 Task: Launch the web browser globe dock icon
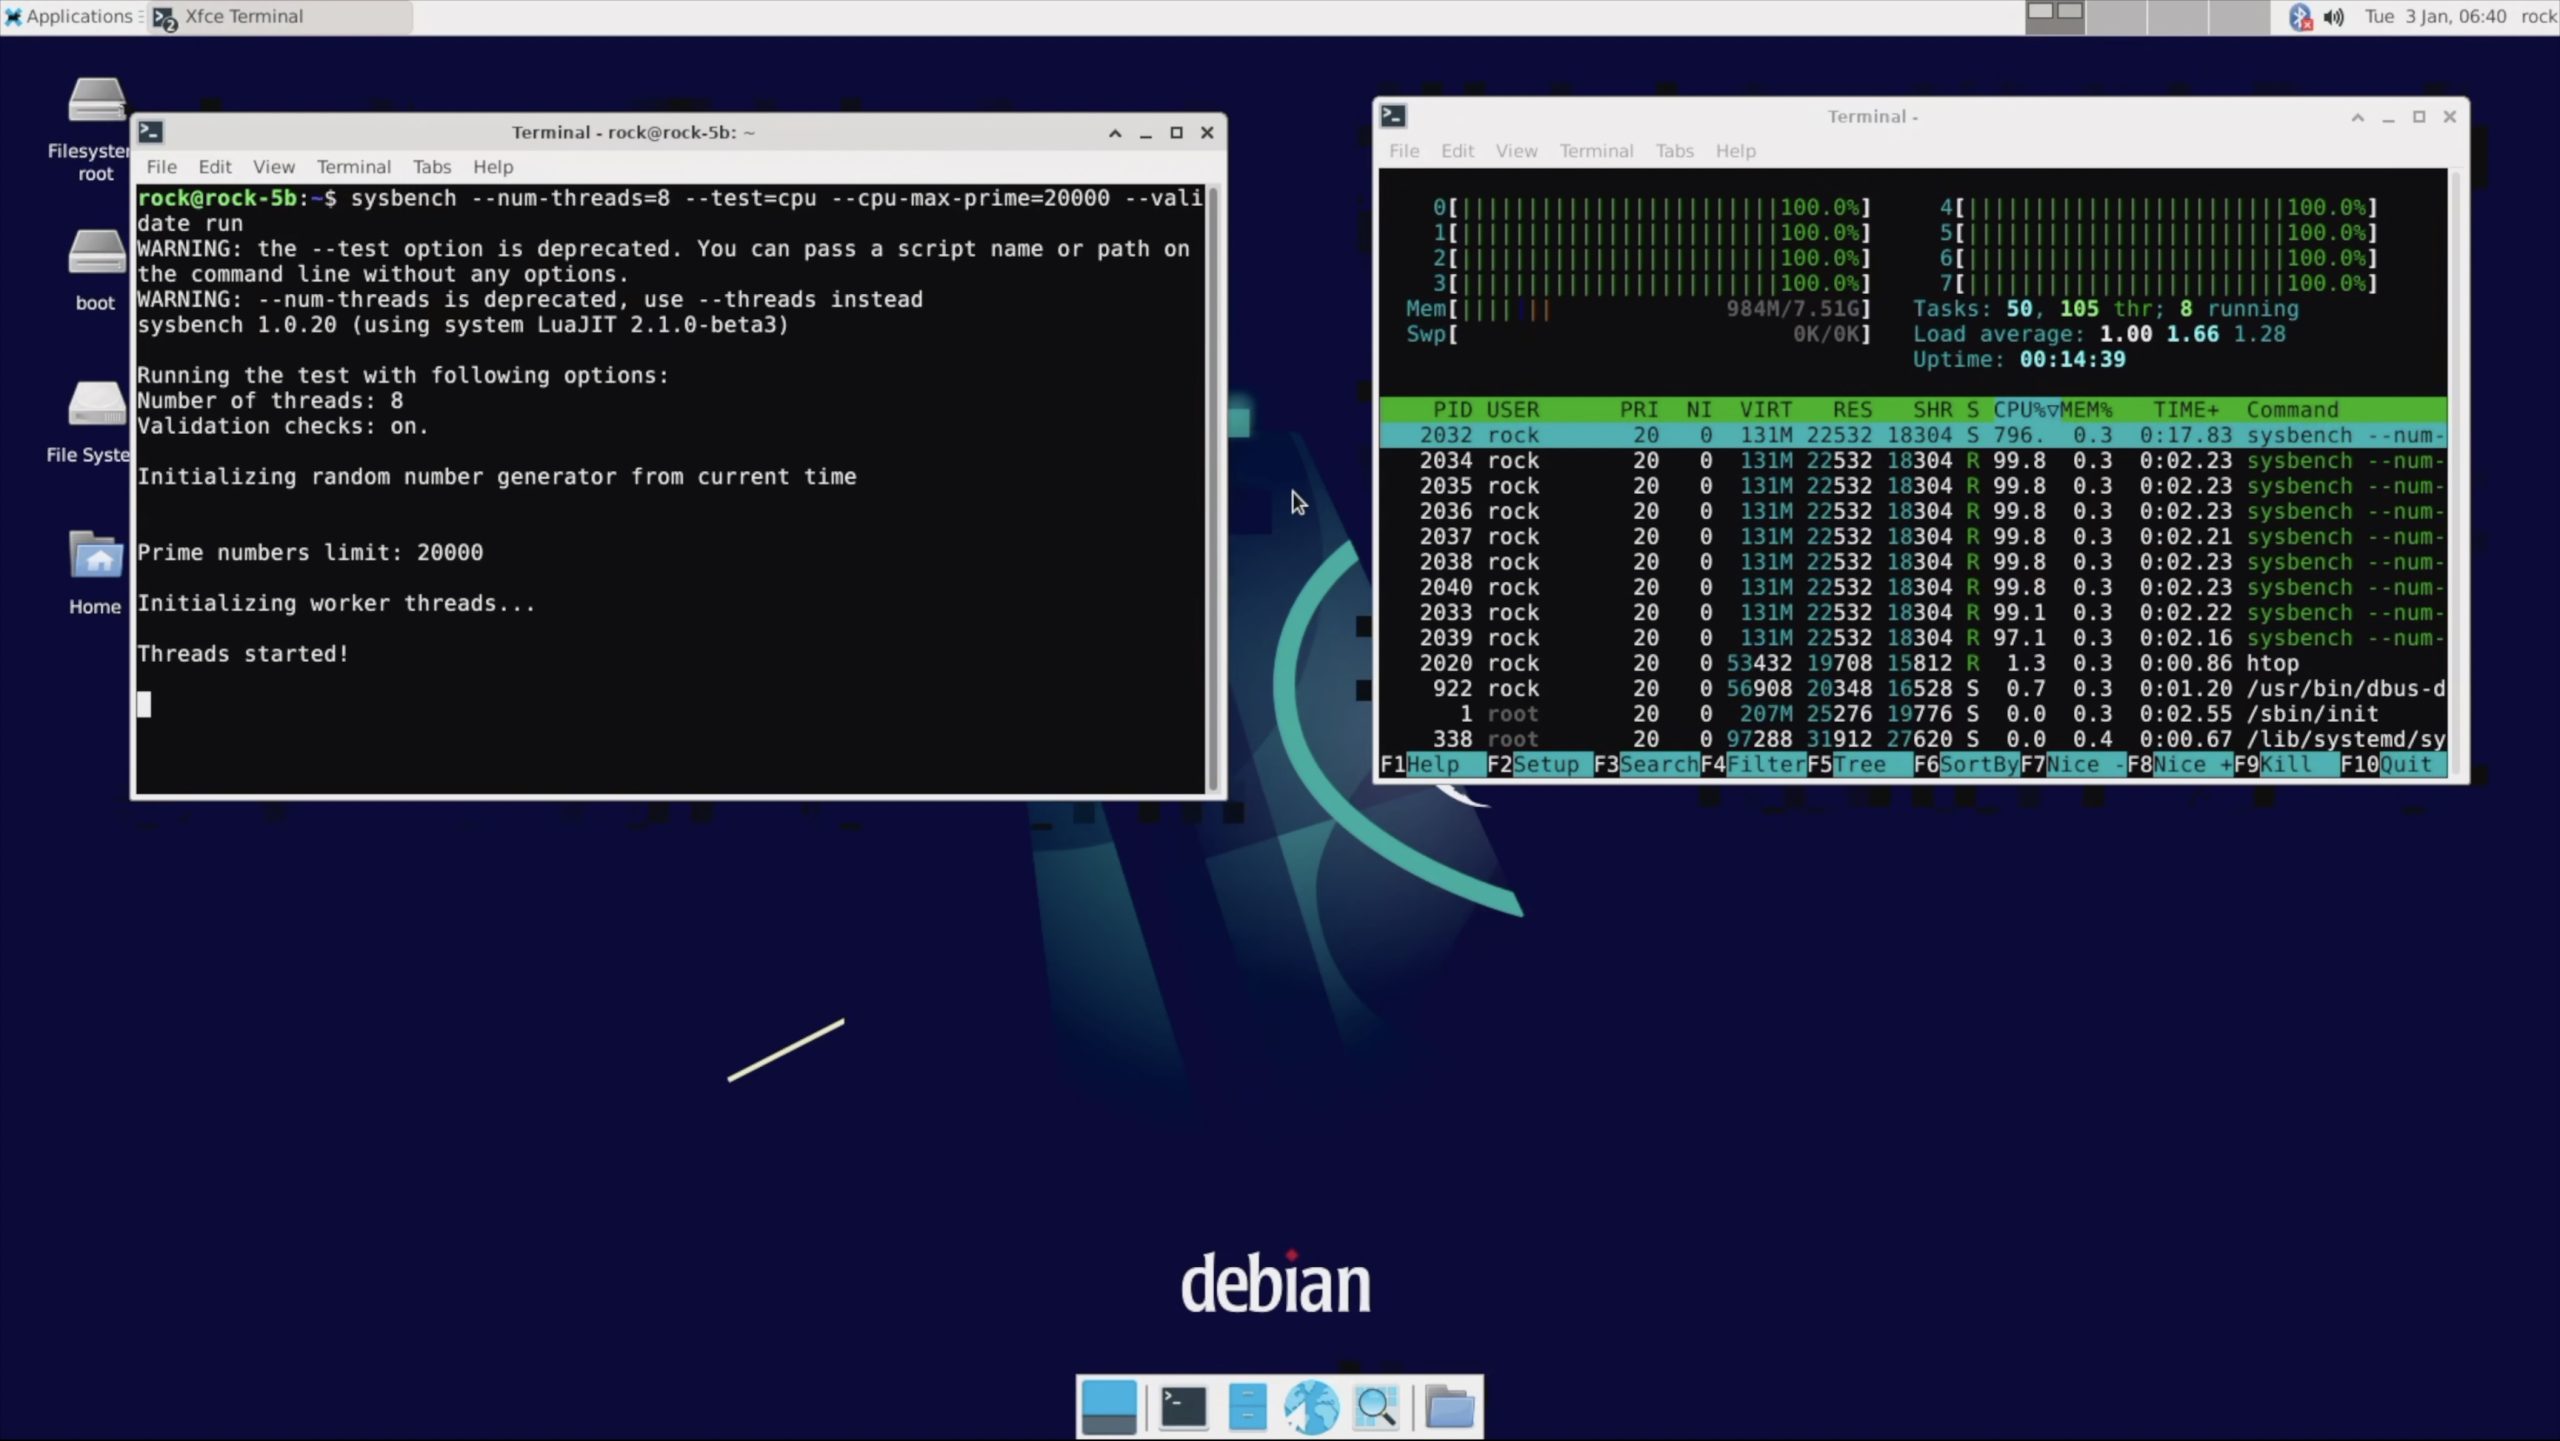click(x=1311, y=1407)
